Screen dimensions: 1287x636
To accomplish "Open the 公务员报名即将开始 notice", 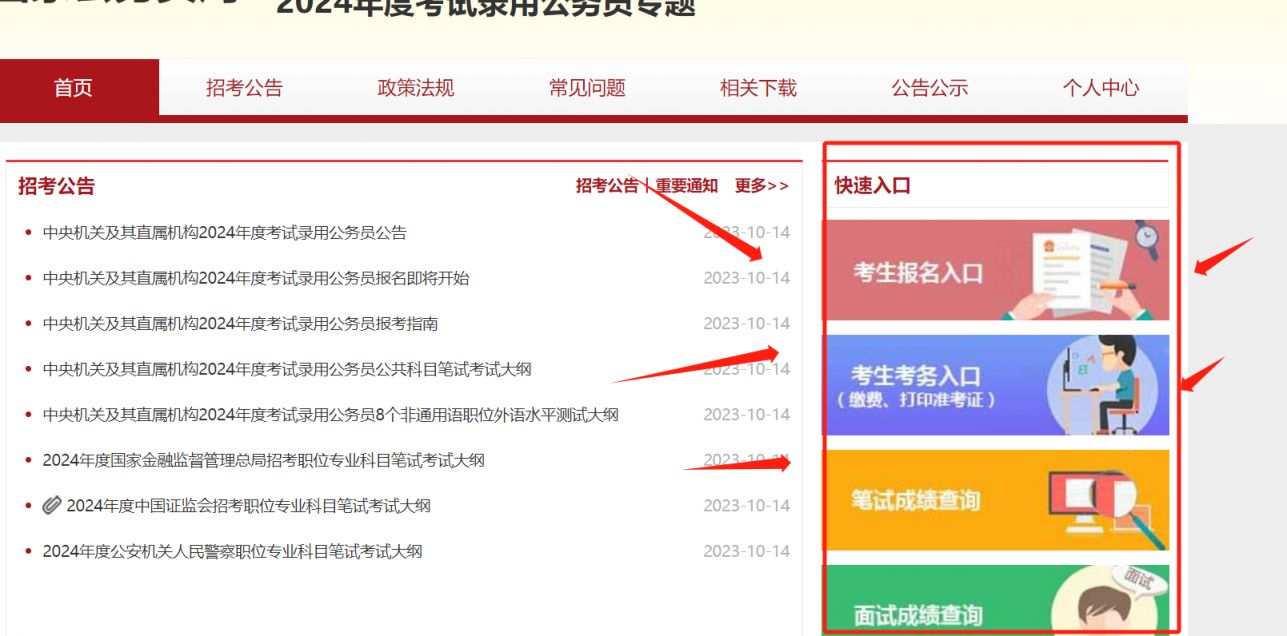I will [256, 278].
